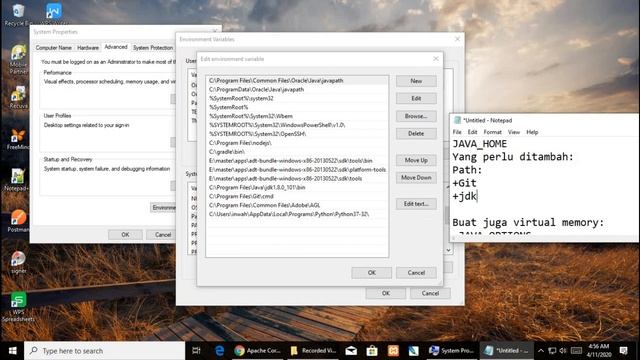Open the Windows Start menu
Image resolution: width=640 pixels, height=360 pixels.
[x=12, y=351]
